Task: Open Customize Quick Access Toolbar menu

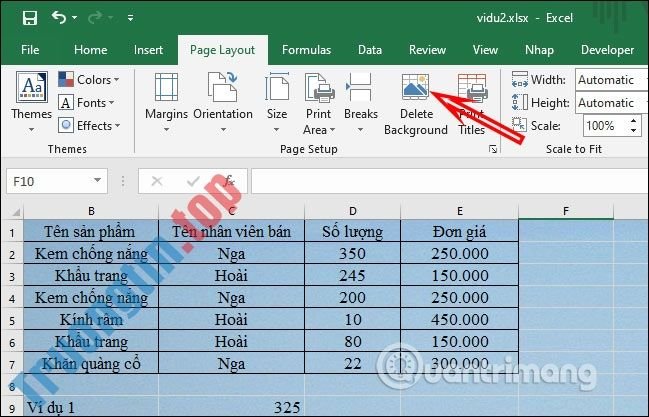Action: (130, 18)
